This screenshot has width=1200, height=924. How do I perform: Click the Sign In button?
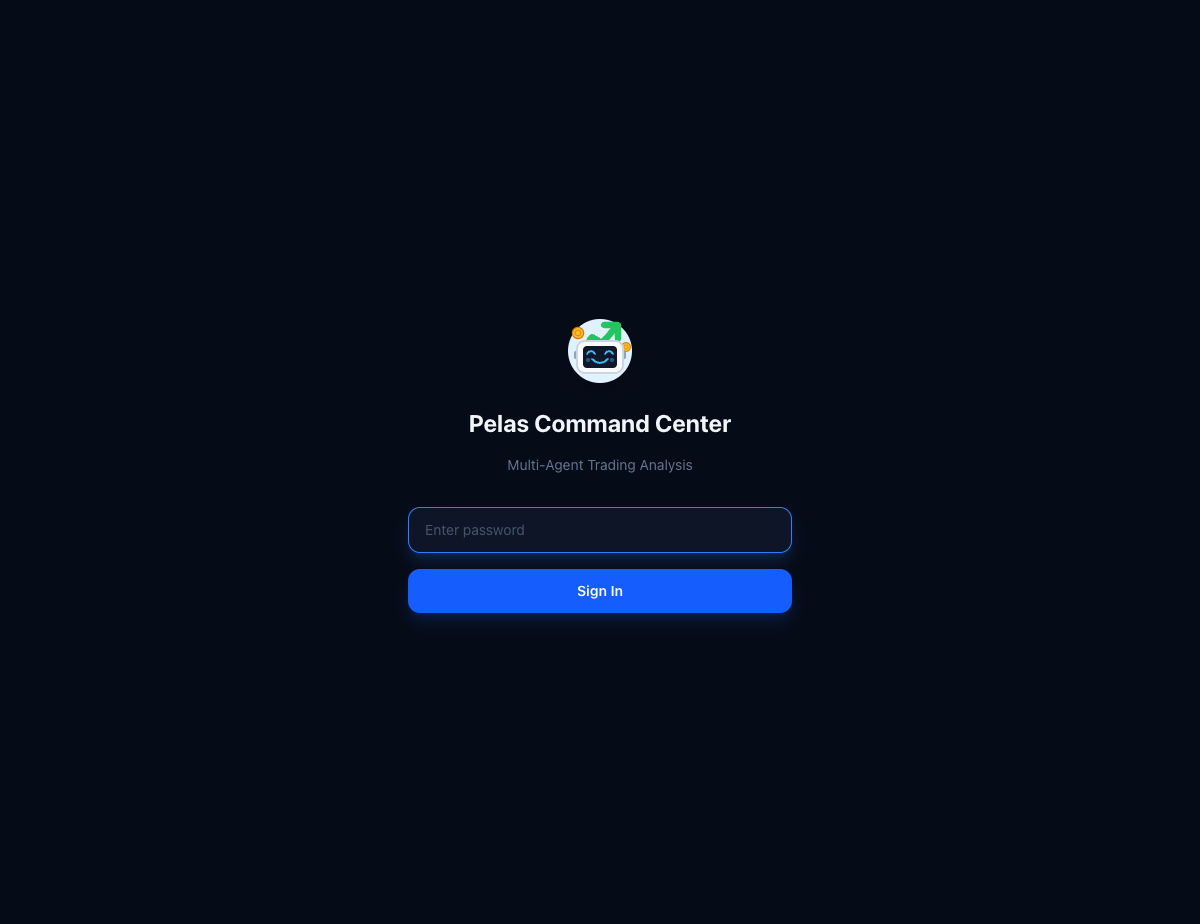pyautogui.click(x=600, y=591)
